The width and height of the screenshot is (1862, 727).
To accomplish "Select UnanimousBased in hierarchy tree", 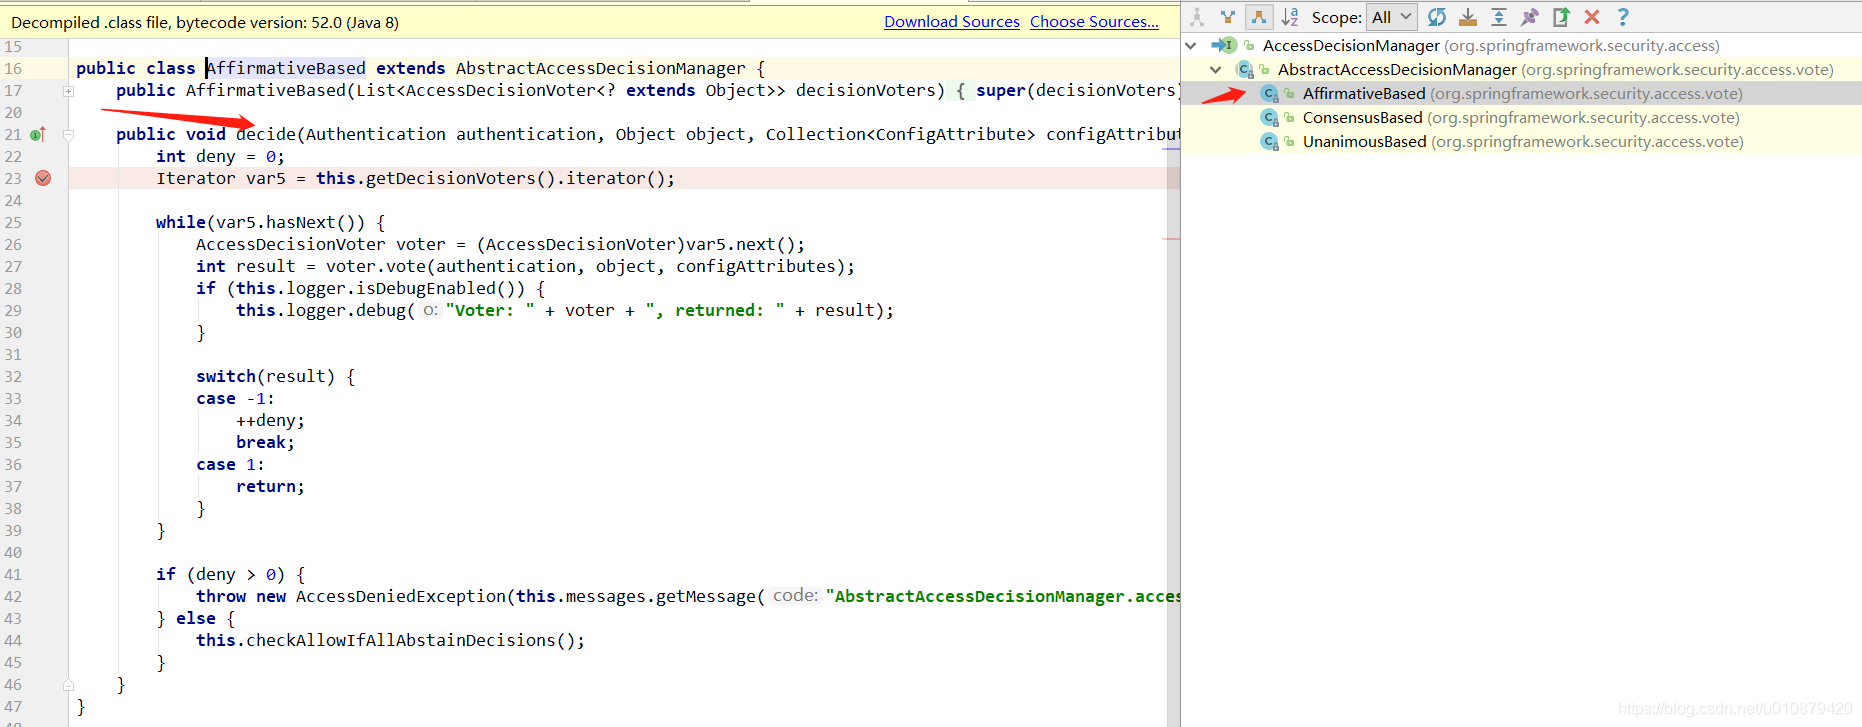I will [1364, 141].
